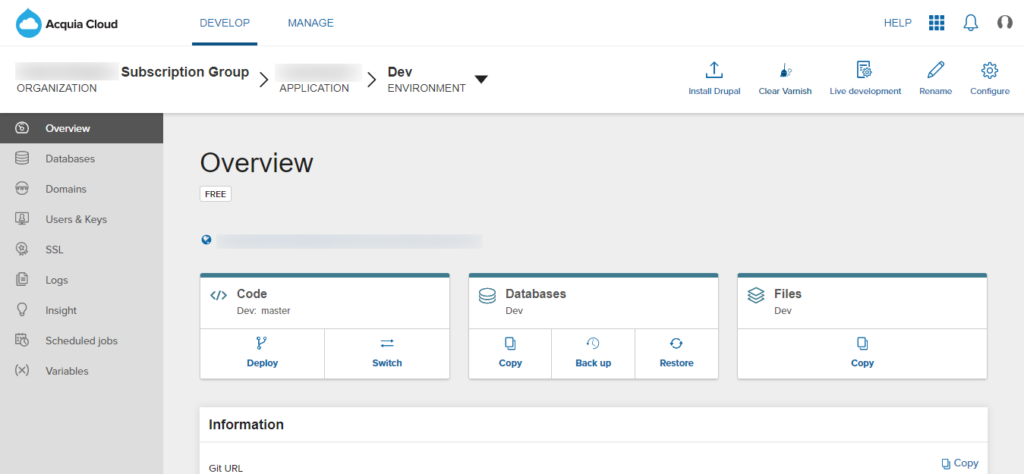Click the Switch button in Code card

tap(387, 353)
